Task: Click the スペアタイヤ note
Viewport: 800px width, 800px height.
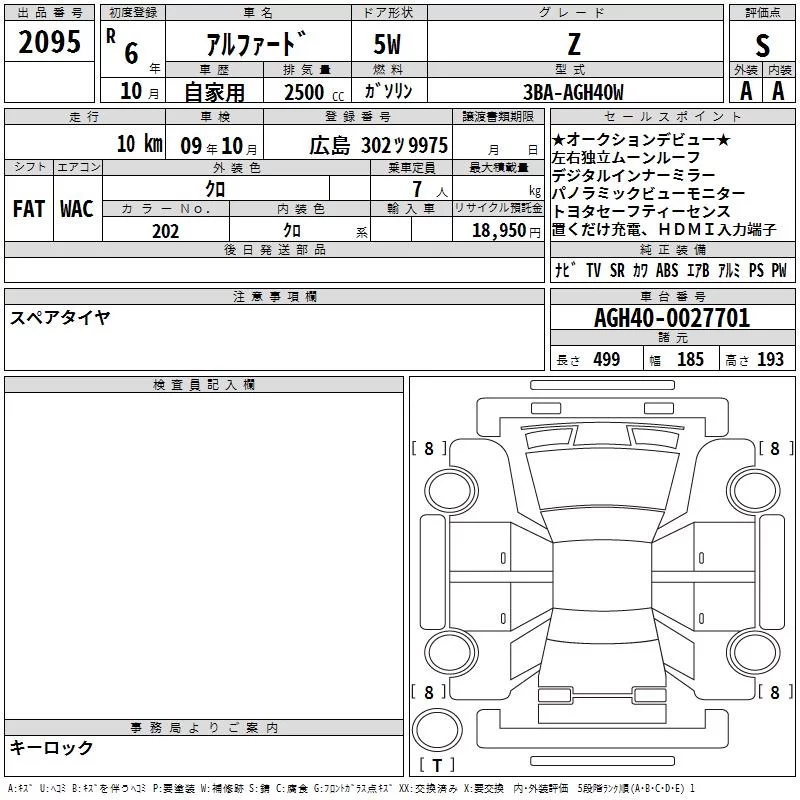Action: tap(60, 318)
